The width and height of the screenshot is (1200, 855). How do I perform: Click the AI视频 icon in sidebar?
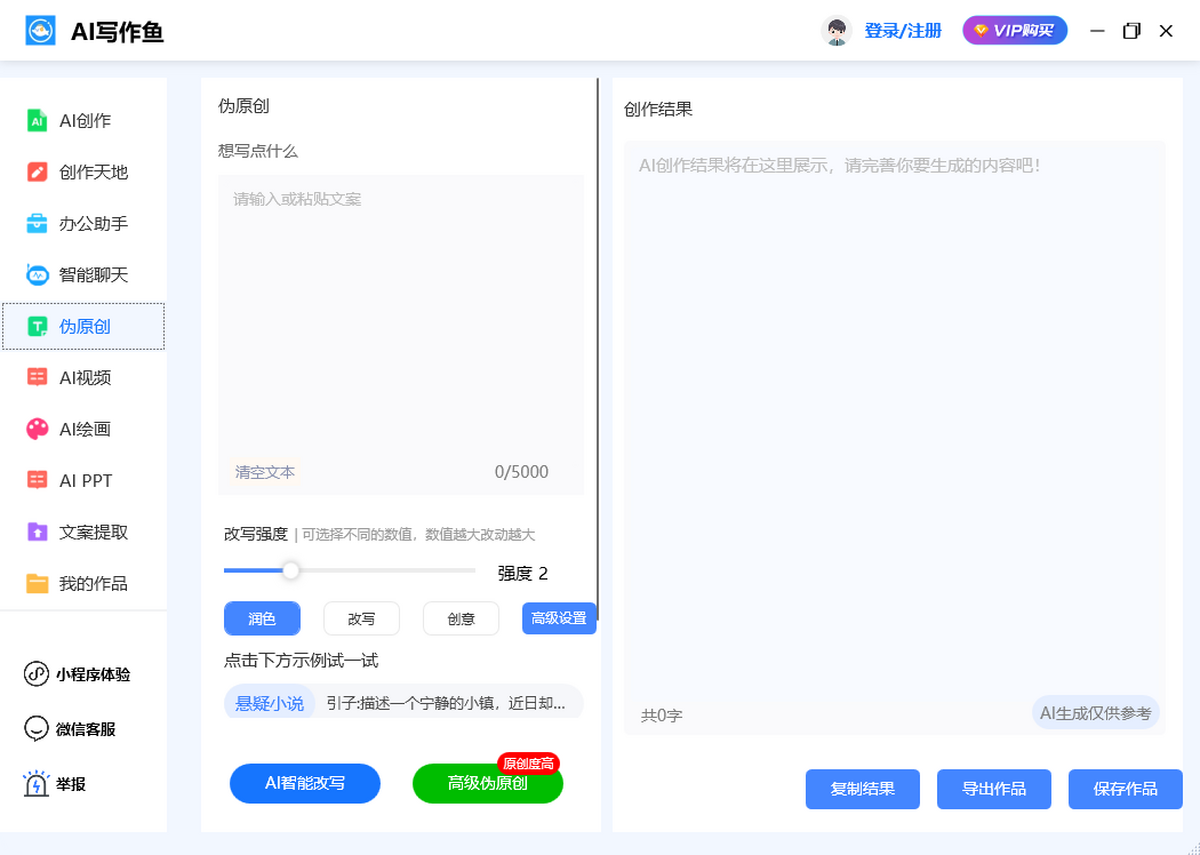[x=37, y=377]
